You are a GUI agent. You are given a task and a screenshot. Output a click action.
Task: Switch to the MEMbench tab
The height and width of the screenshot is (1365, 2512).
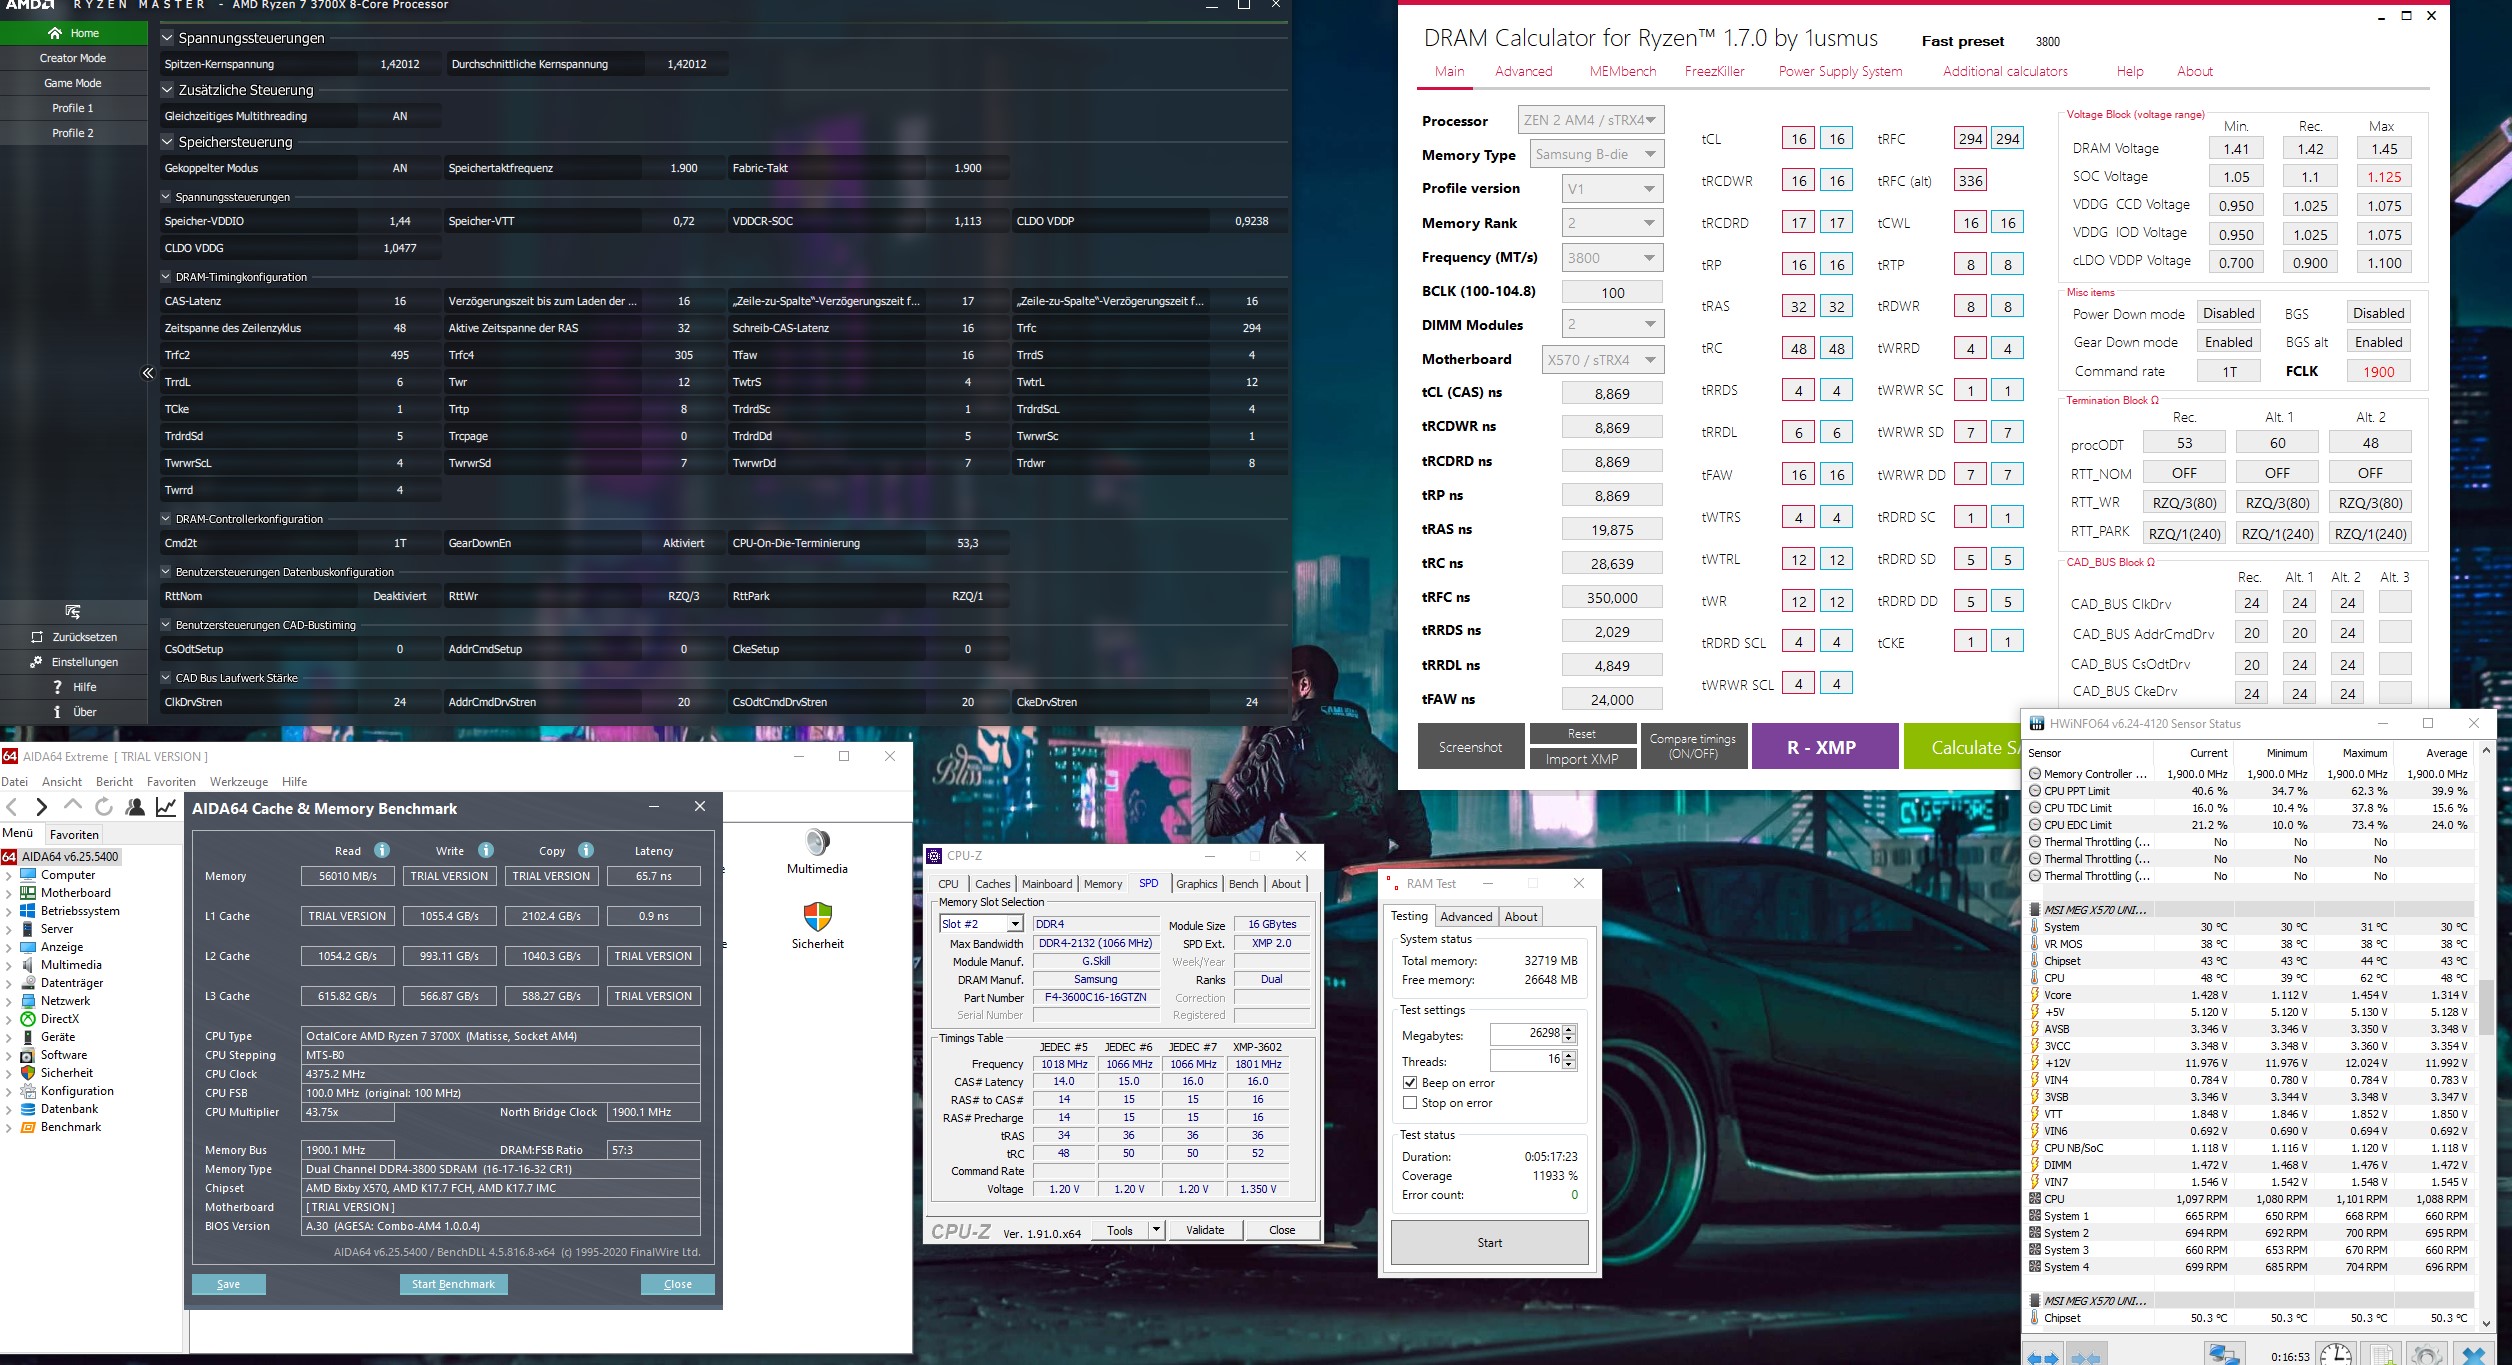(x=1622, y=71)
